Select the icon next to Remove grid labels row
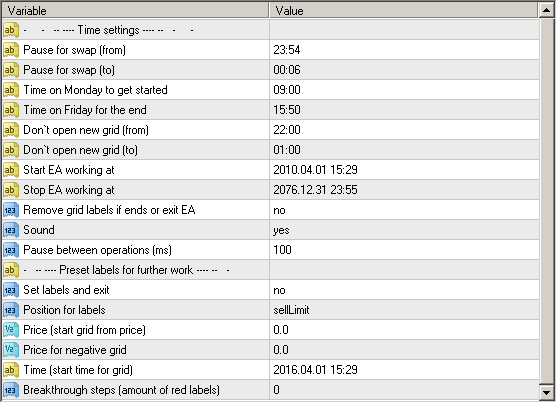 click(x=11, y=210)
